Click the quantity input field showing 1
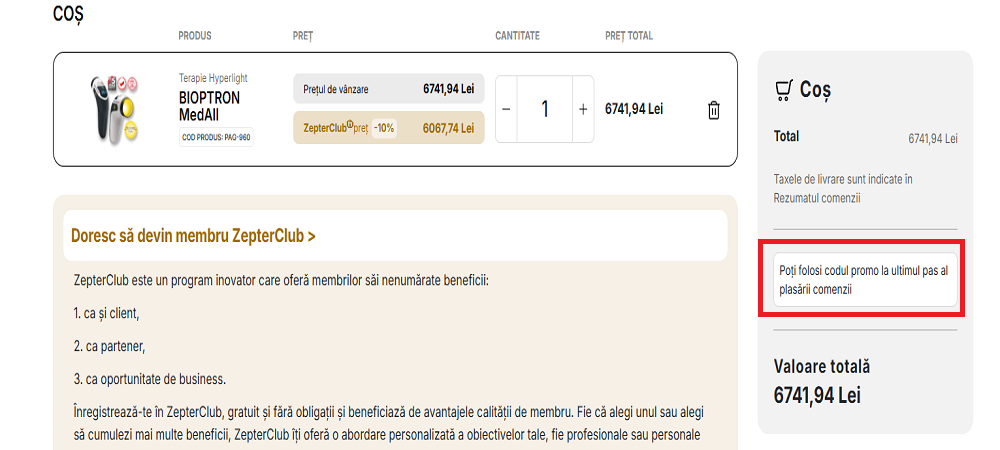The width and height of the screenshot is (1000, 450). click(544, 109)
